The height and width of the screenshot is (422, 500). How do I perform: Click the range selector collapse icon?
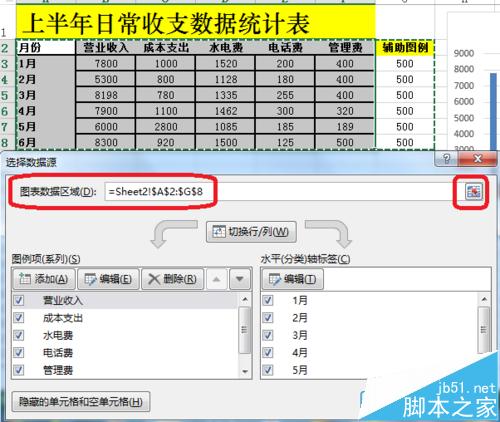pos(474,192)
